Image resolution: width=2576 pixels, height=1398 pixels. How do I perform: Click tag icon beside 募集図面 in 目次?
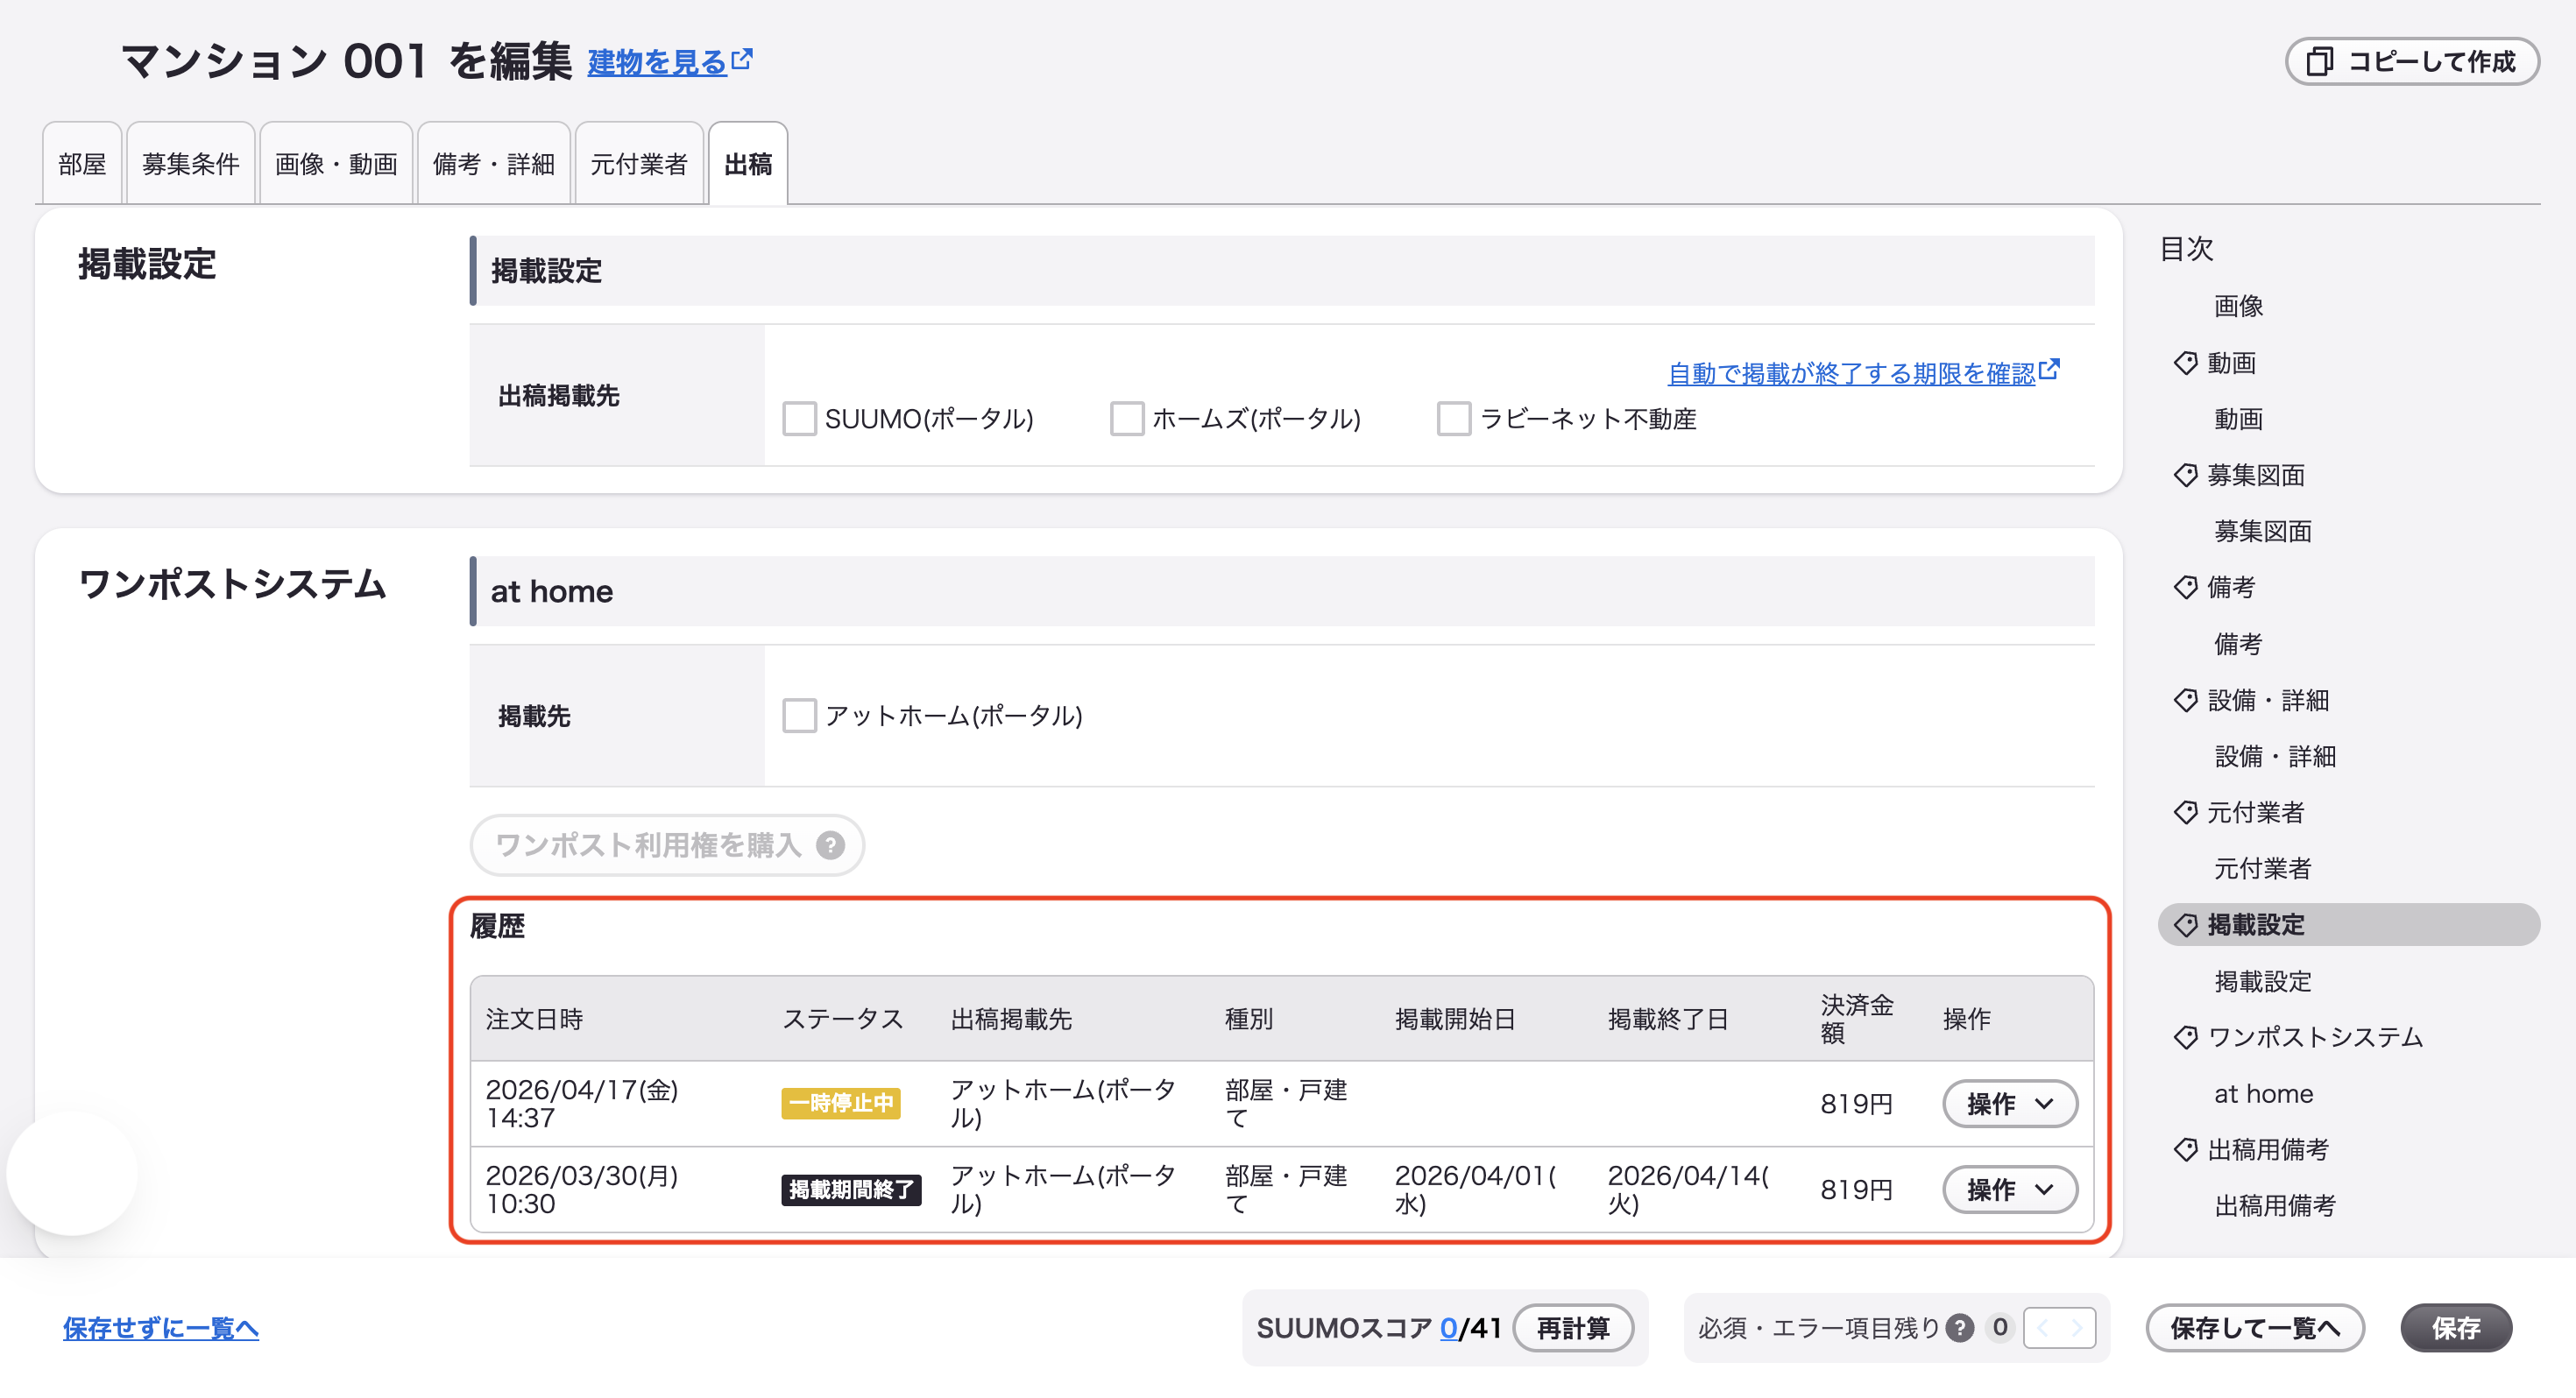[2186, 475]
